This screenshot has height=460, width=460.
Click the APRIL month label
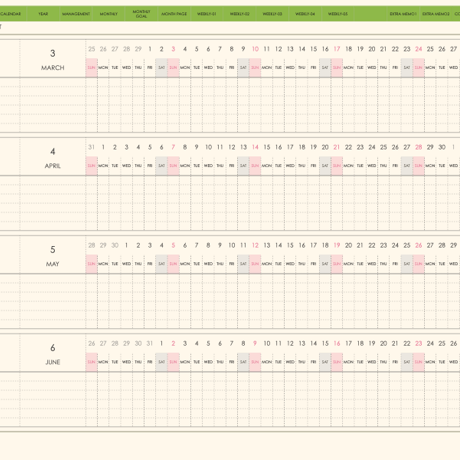[x=53, y=166]
